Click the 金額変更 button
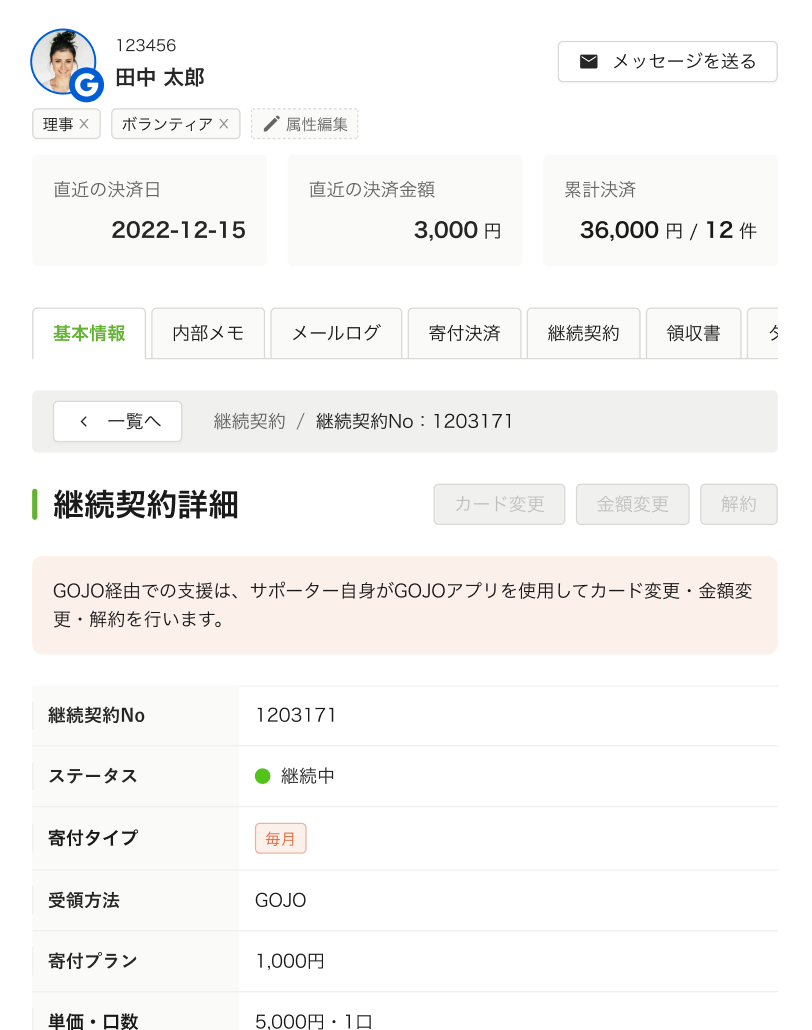This screenshot has height=1030, width=812. click(632, 504)
